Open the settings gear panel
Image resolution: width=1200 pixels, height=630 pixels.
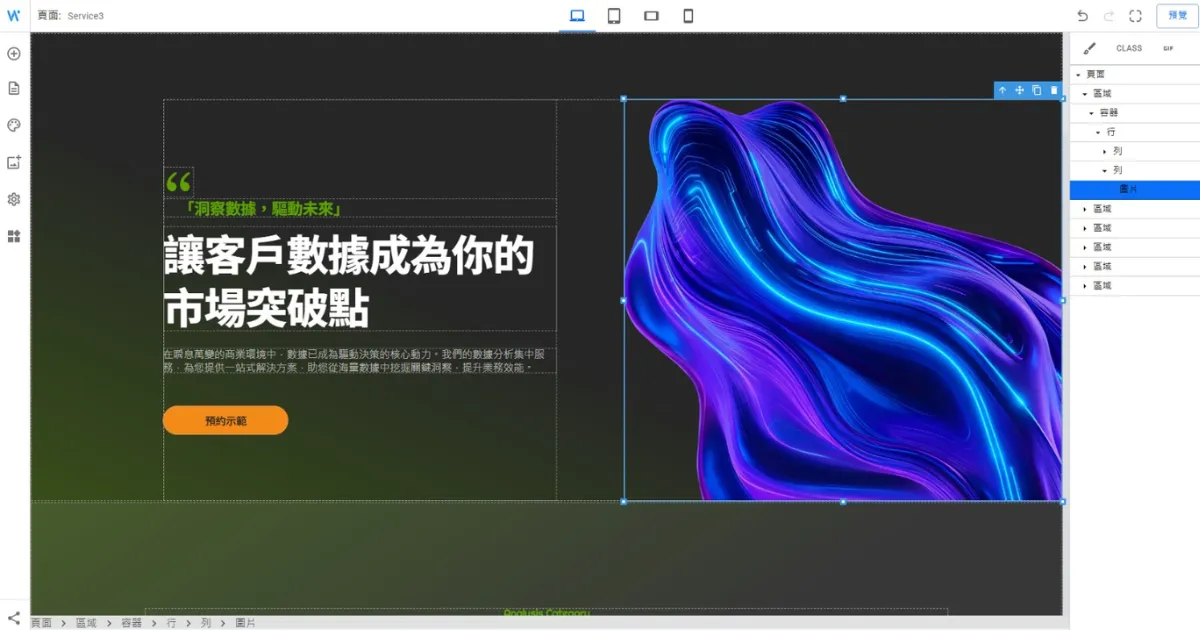point(13,199)
